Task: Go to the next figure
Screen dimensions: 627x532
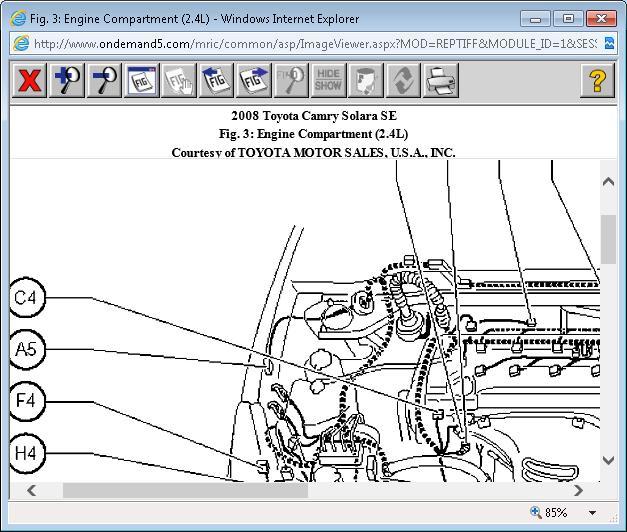Action: click(x=254, y=80)
